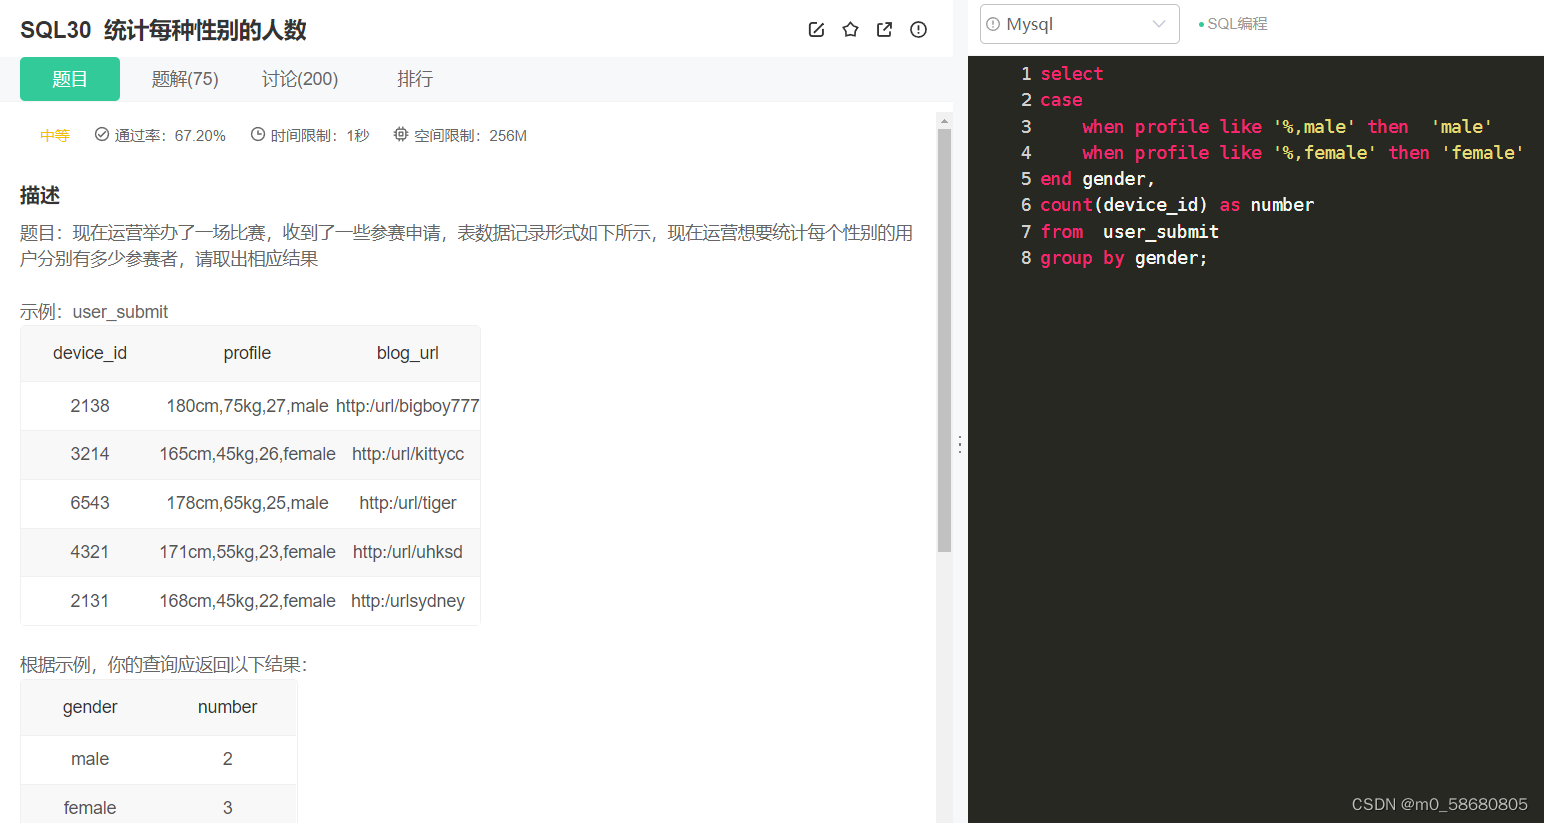Click line number 3 in editor gutter
The height and width of the screenshot is (823, 1544).
pos(1026,127)
